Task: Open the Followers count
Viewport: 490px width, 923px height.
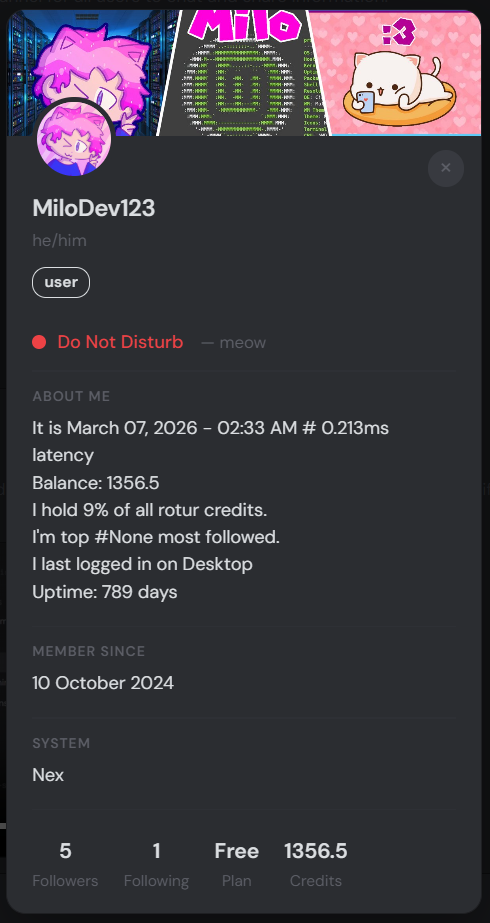Action: [65, 864]
